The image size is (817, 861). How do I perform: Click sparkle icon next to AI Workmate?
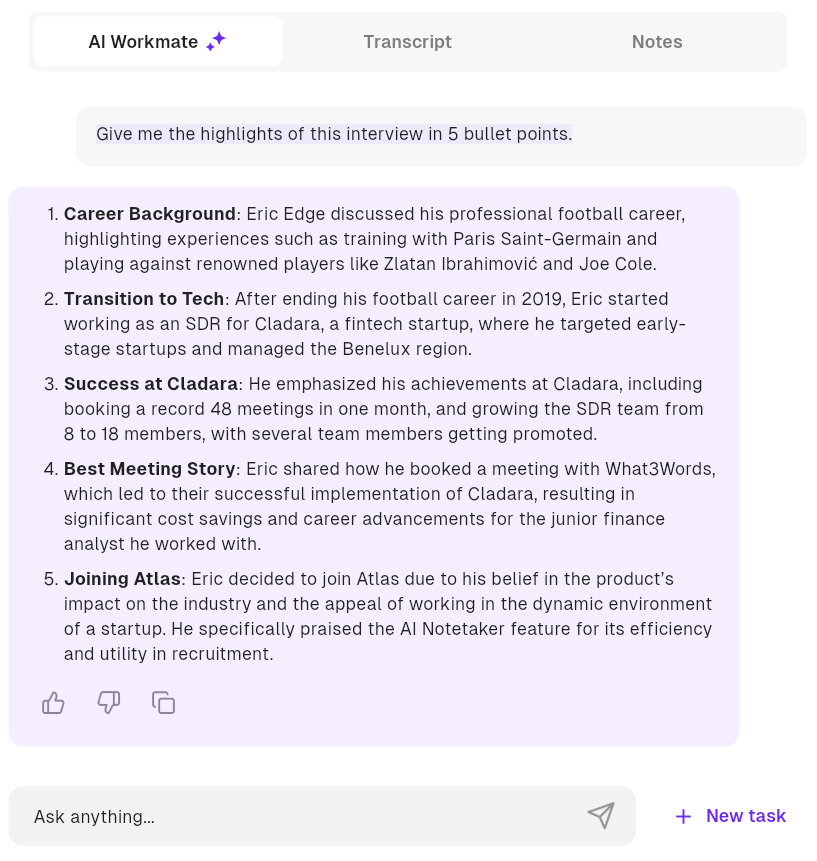[x=216, y=41]
